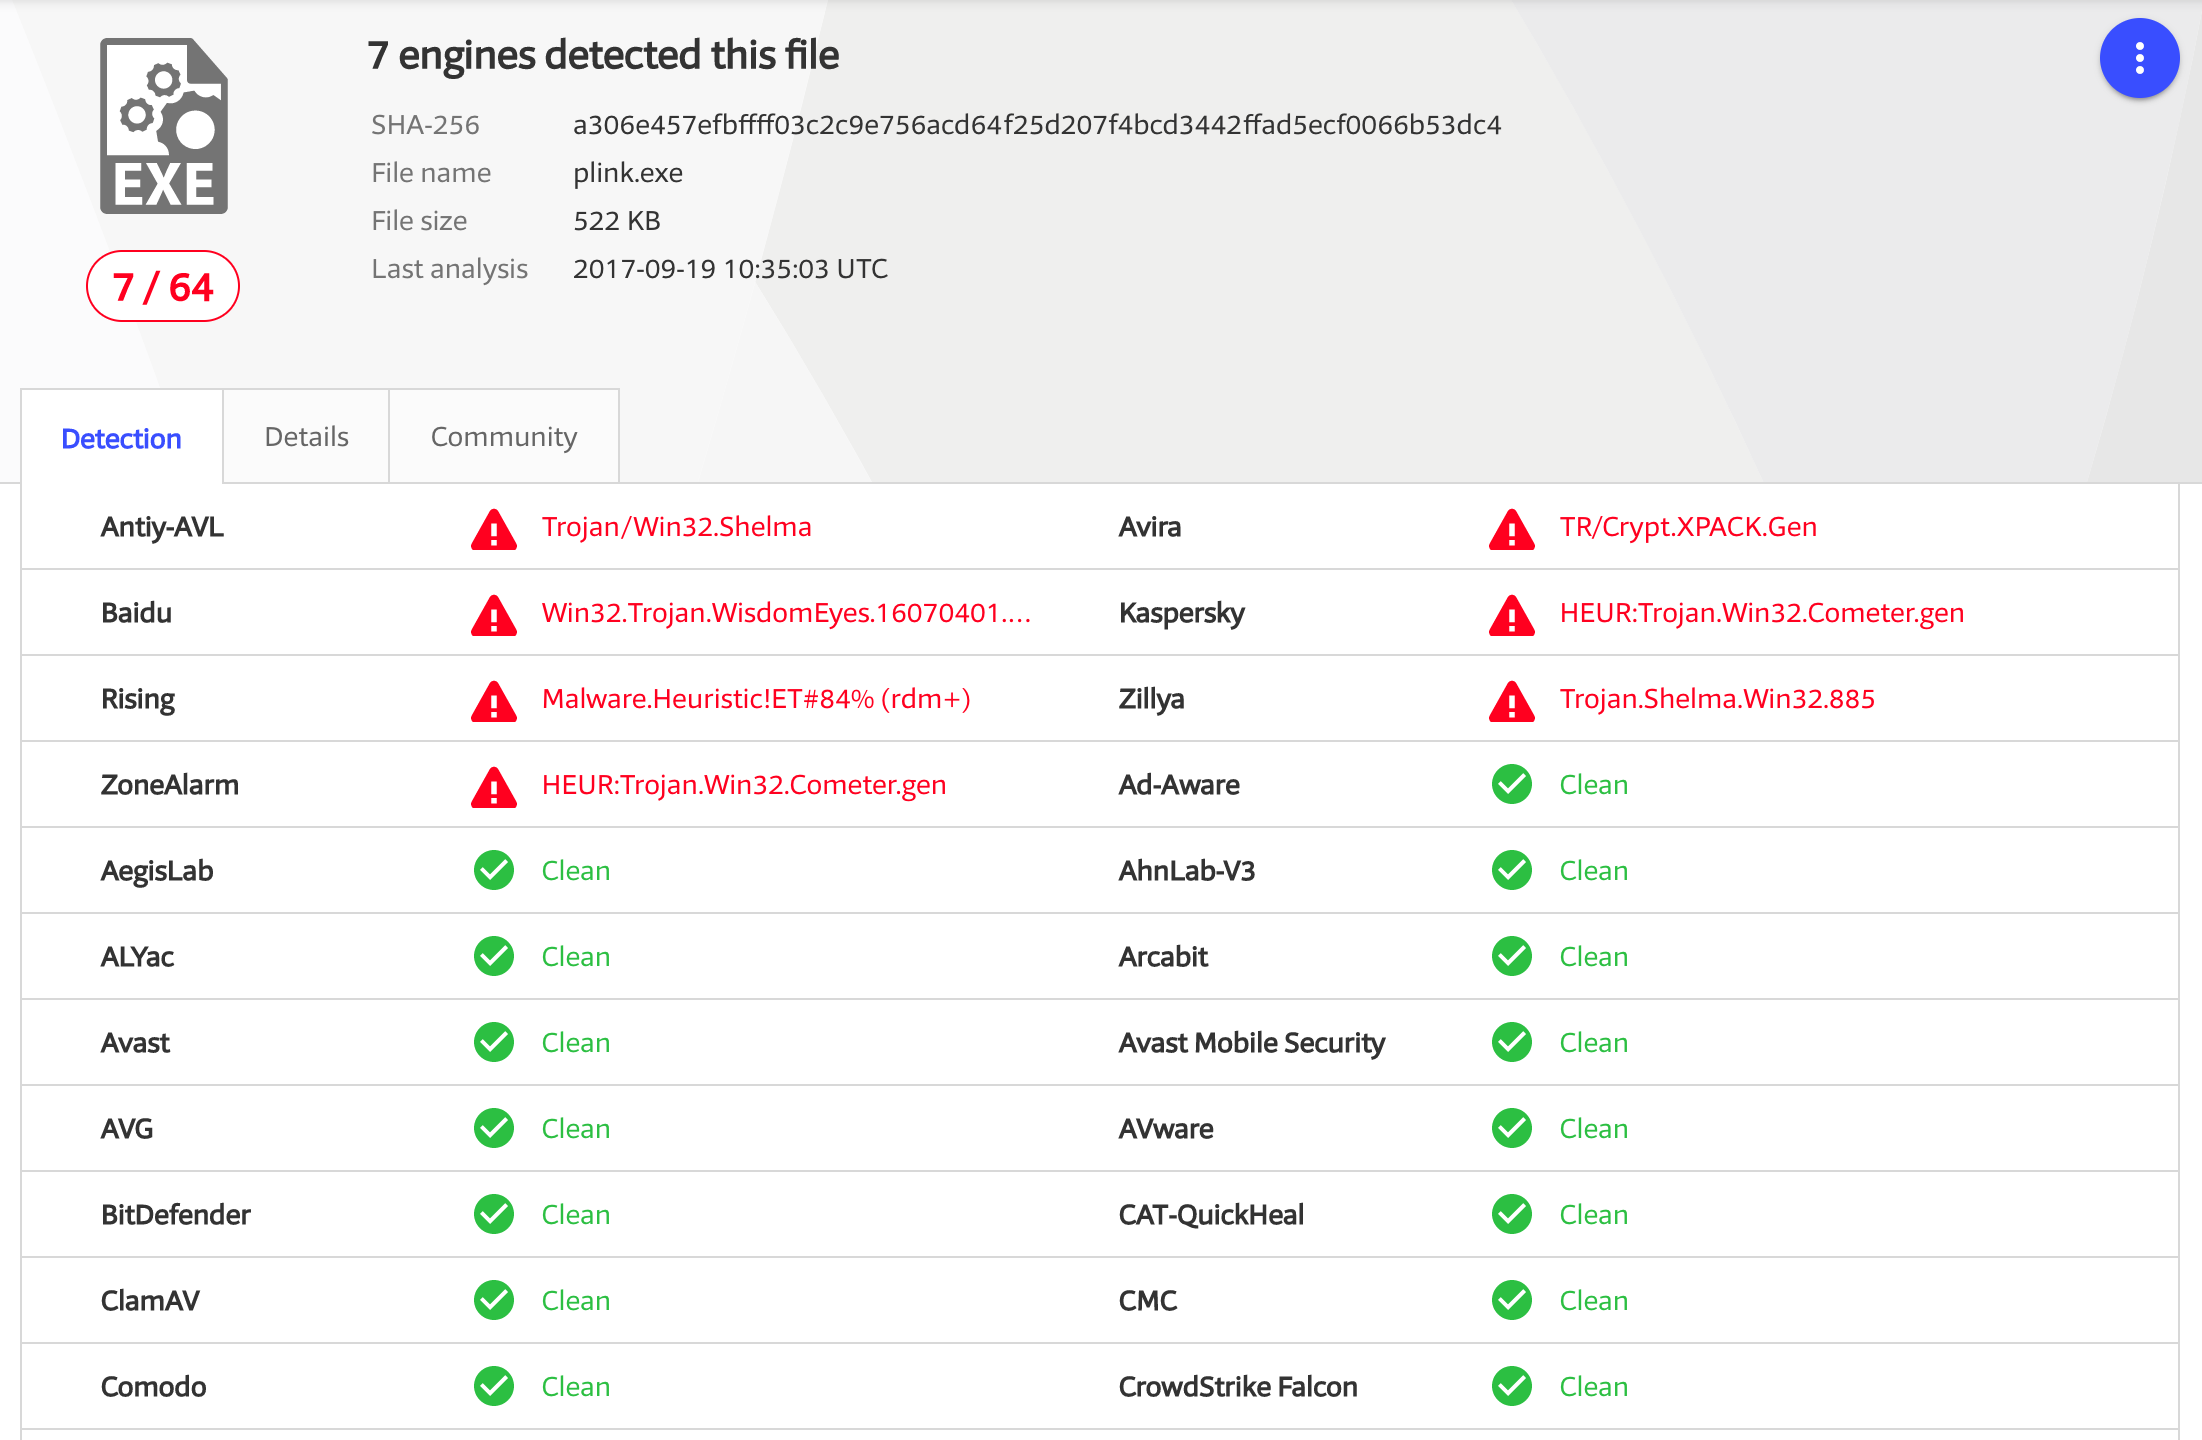
Task: Click the warning icon in the Avira row
Action: pyautogui.click(x=1512, y=529)
